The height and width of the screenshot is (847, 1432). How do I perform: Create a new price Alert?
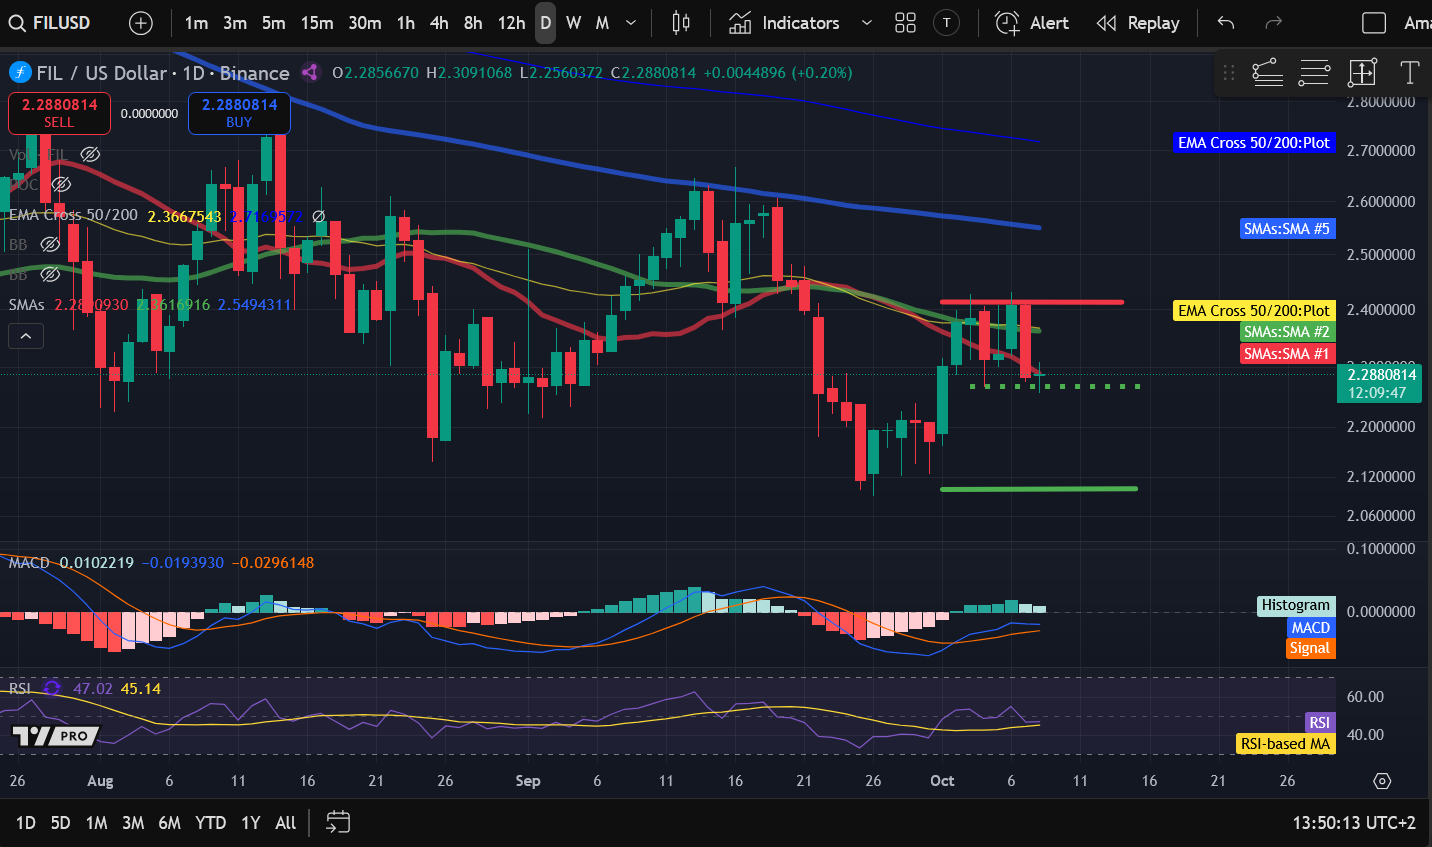[x=1032, y=23]
